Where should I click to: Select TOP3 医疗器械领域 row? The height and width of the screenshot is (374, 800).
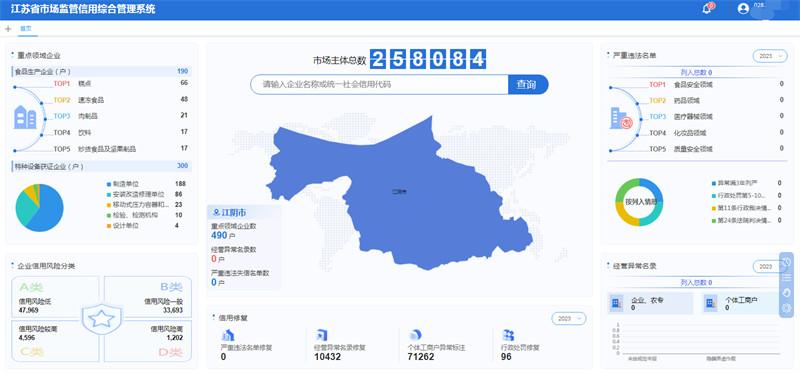click(x=716, y=117)
